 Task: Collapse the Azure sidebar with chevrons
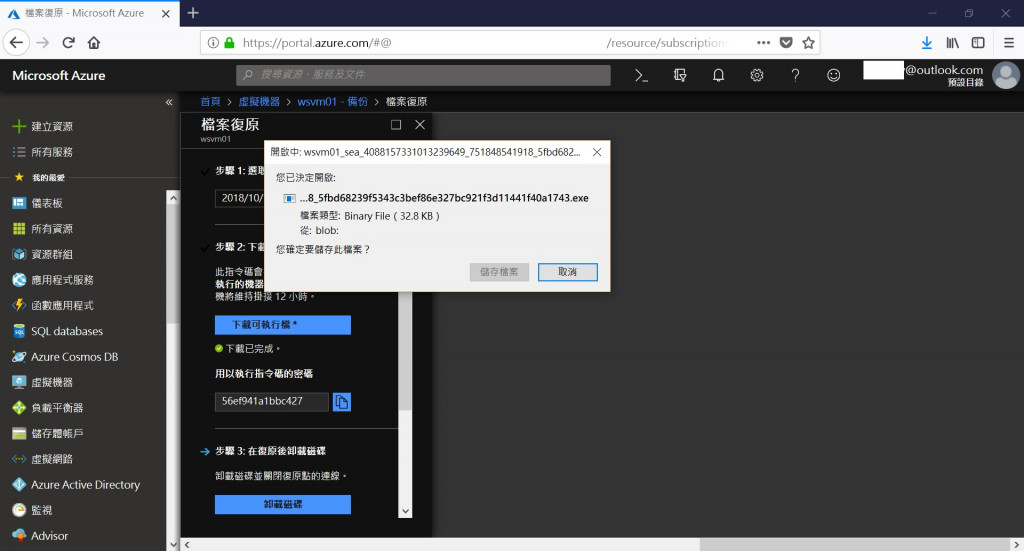pyautogui.click(x=169, y=102)
